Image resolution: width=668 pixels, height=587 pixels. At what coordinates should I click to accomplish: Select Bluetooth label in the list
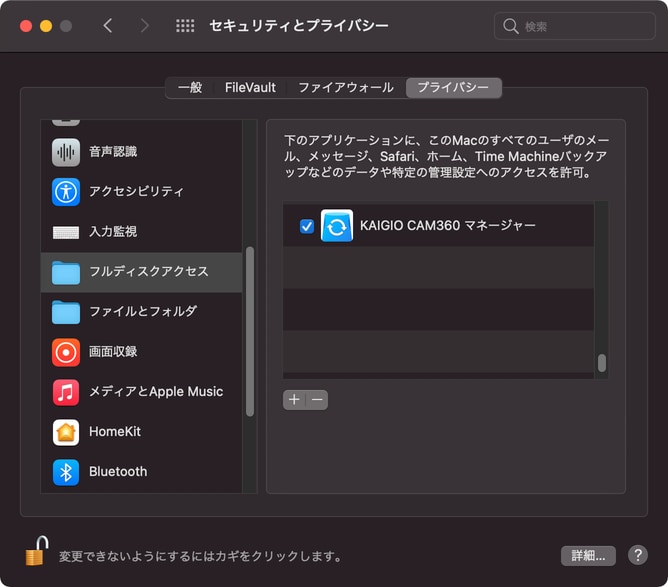pos(118,472)
